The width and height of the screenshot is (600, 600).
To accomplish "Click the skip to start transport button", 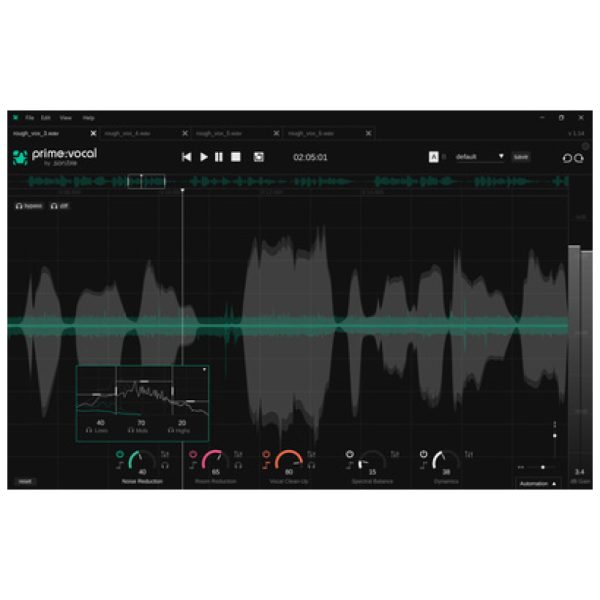I will coord(186,157).
